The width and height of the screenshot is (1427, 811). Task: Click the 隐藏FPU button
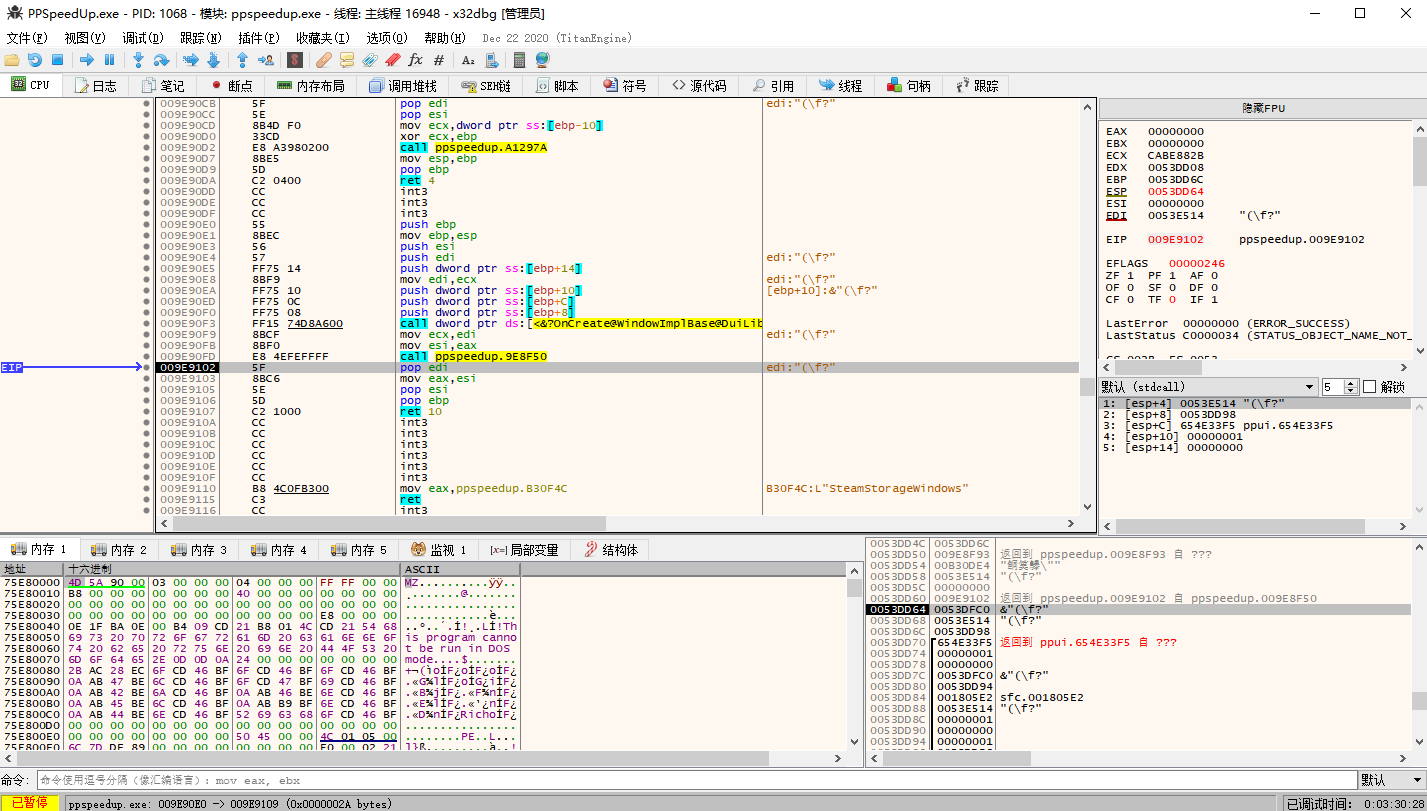point(1263,108)
